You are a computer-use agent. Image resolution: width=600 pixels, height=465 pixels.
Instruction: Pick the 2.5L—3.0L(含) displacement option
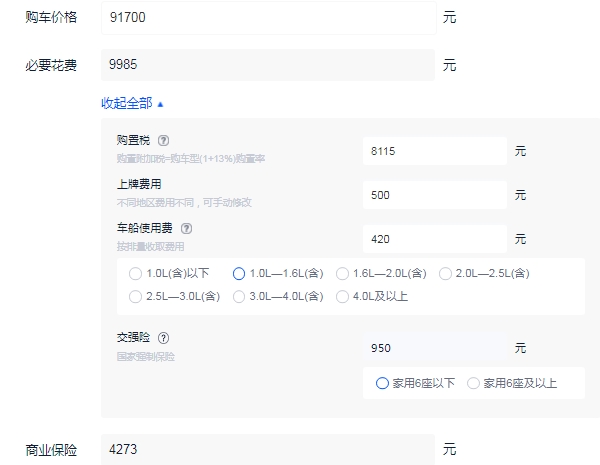click(x=135, y=296)
